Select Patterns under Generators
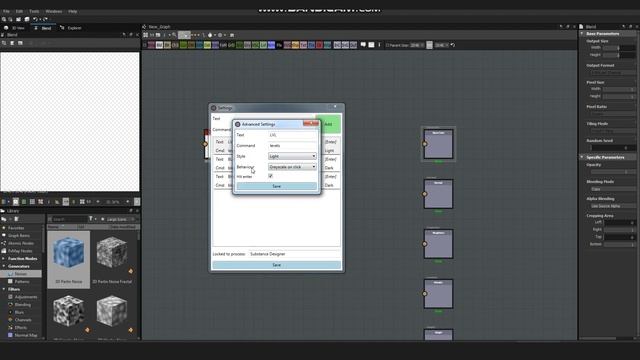The height and width of the screenshot is (360, 640). click(22, 282)
